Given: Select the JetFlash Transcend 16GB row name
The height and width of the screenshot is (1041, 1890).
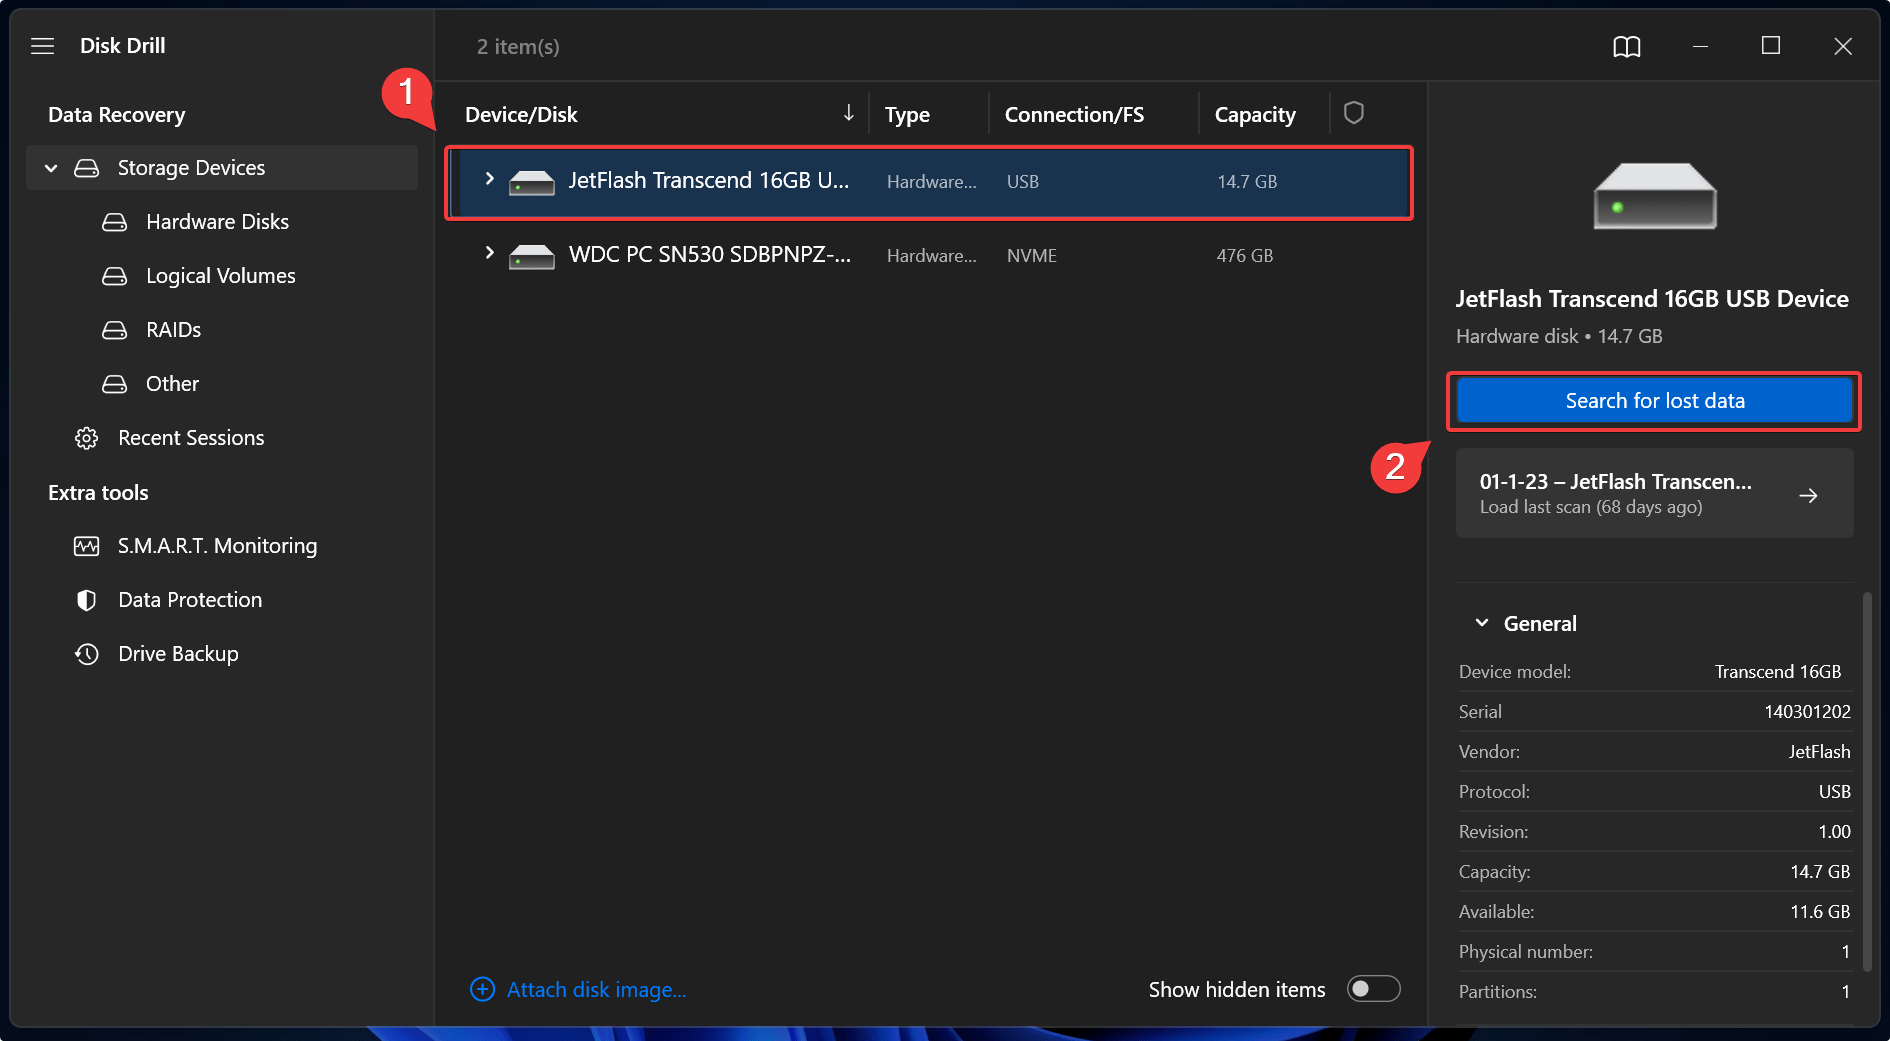Looking at the screenshot, I should click(x=708, y=180).
